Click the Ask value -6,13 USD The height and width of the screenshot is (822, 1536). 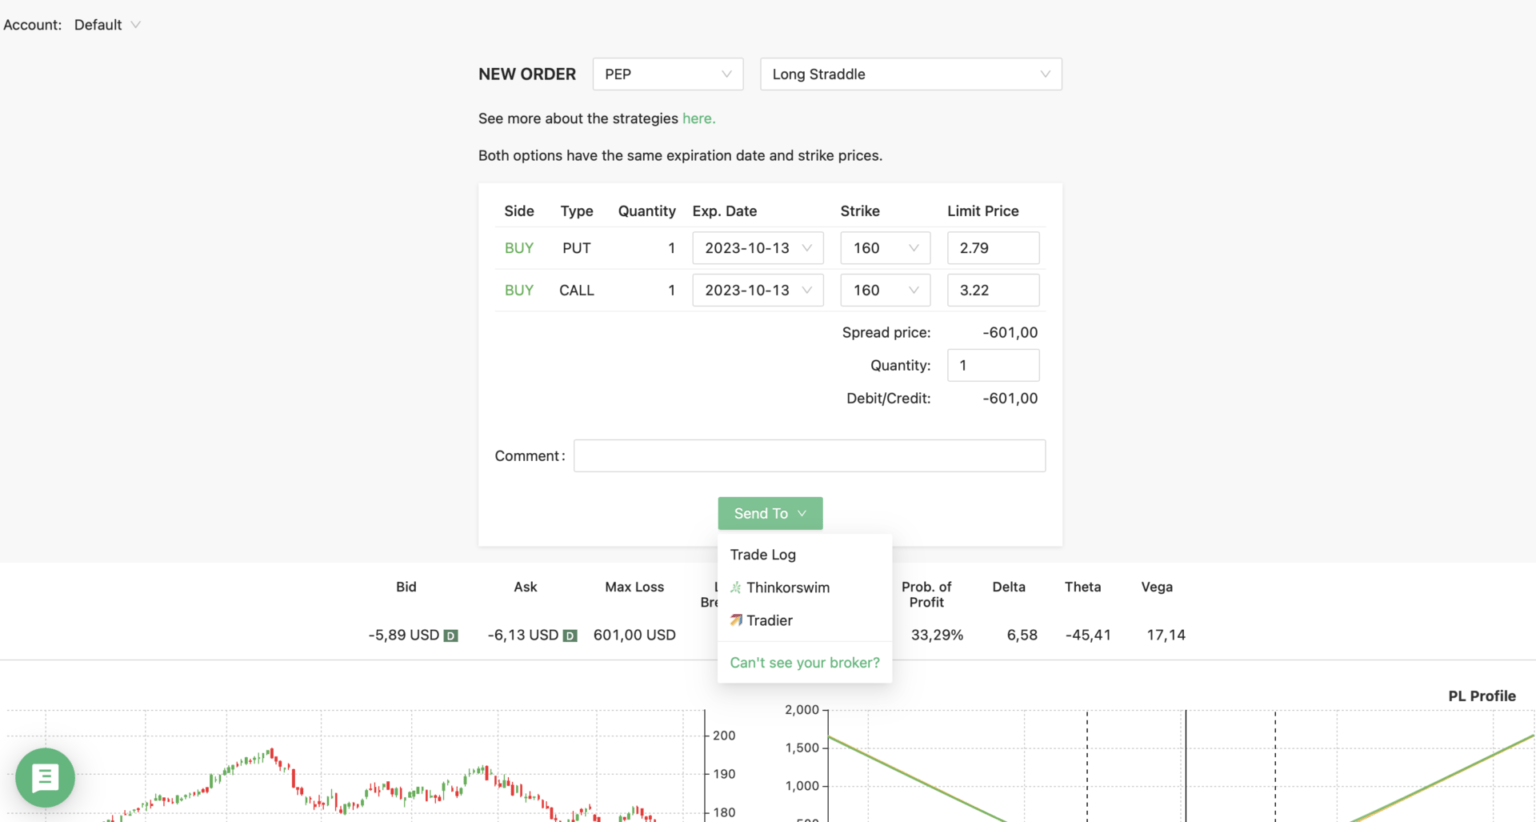(x=523, y=635)
